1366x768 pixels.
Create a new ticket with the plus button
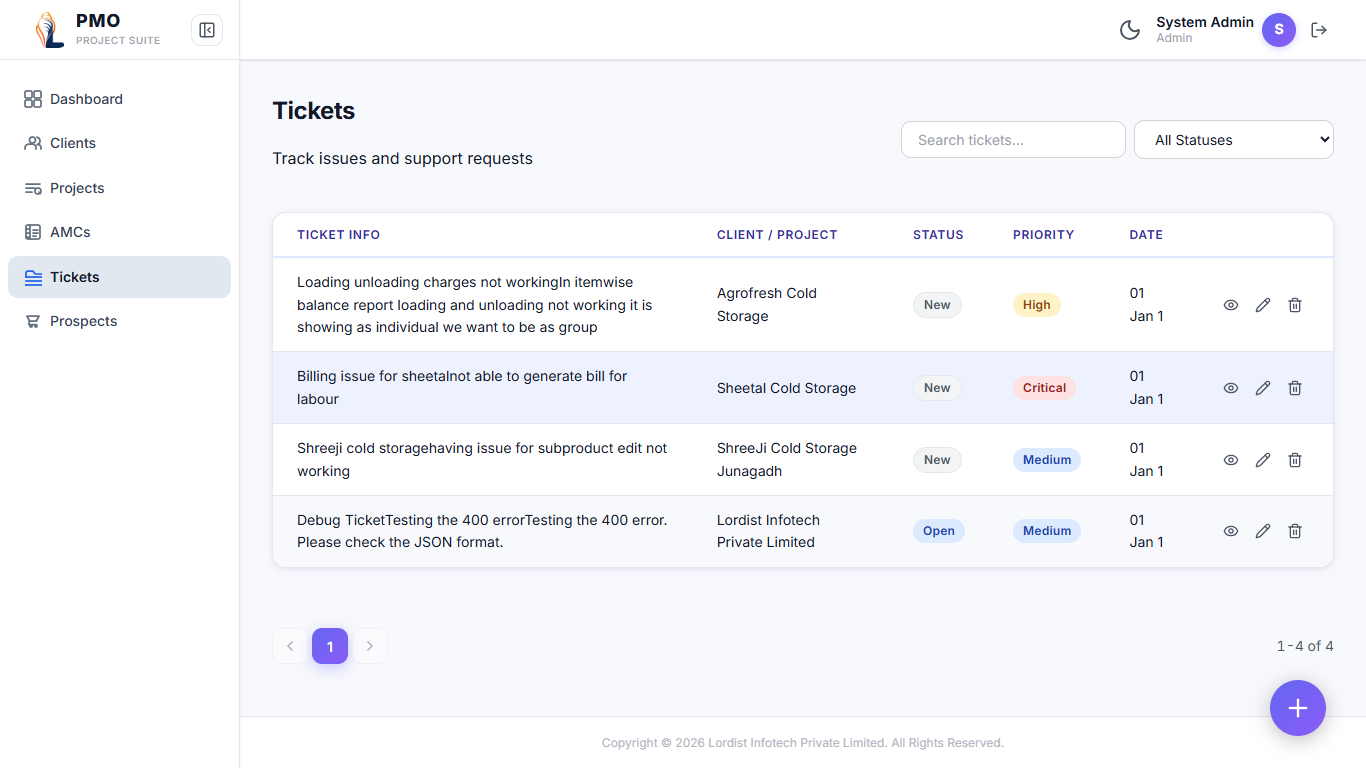1297,708
